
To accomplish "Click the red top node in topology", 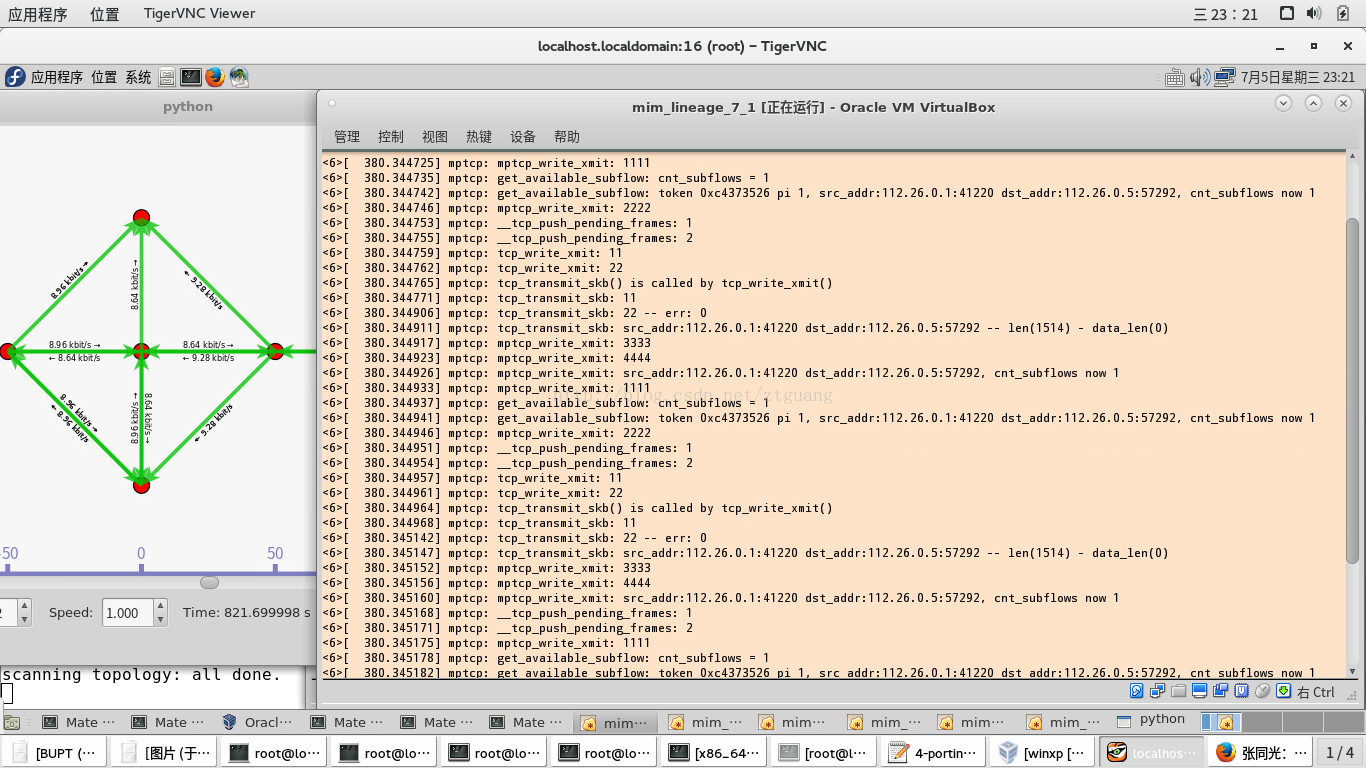I will tap(141, 217).
